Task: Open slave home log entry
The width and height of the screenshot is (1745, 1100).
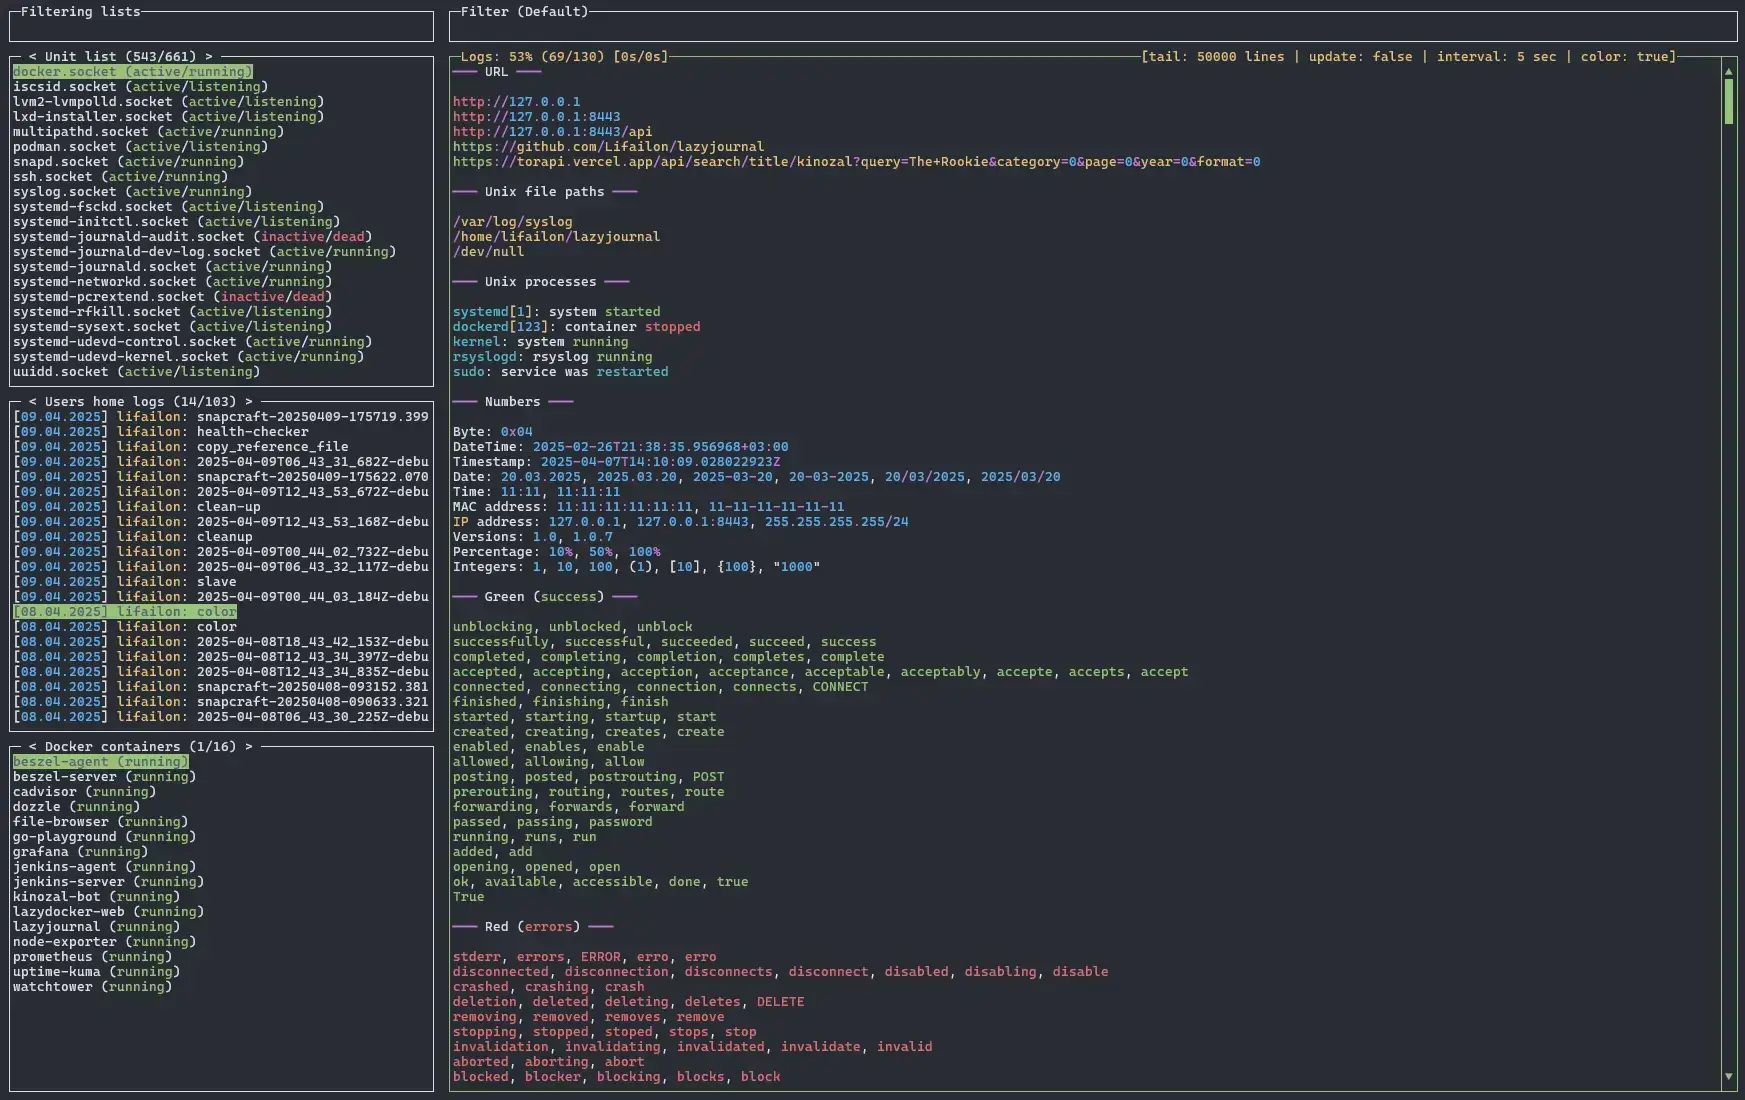Action: (x=125, y=582)
